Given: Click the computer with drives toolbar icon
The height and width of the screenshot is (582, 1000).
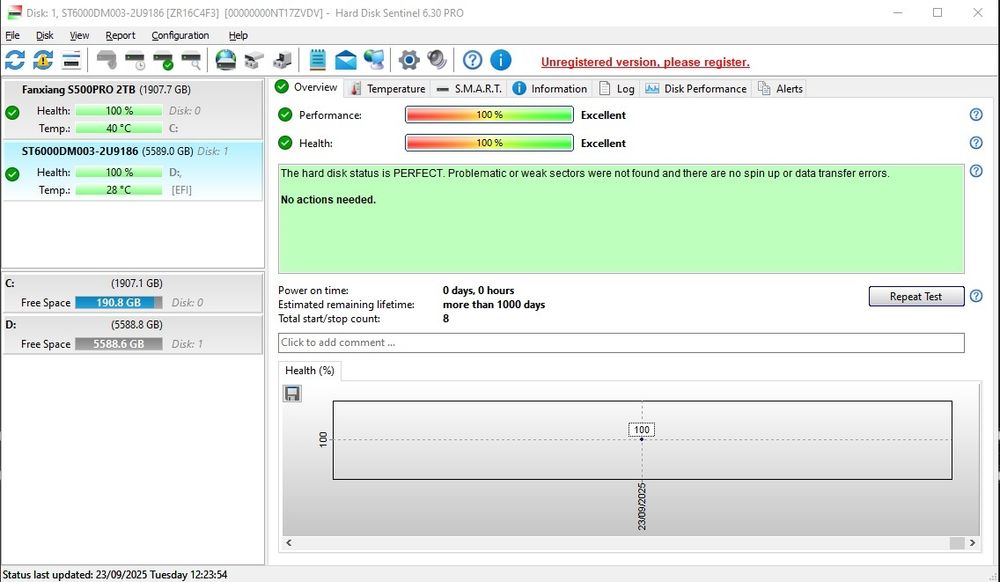Looking at the screenshot, I should click(282, 61).
